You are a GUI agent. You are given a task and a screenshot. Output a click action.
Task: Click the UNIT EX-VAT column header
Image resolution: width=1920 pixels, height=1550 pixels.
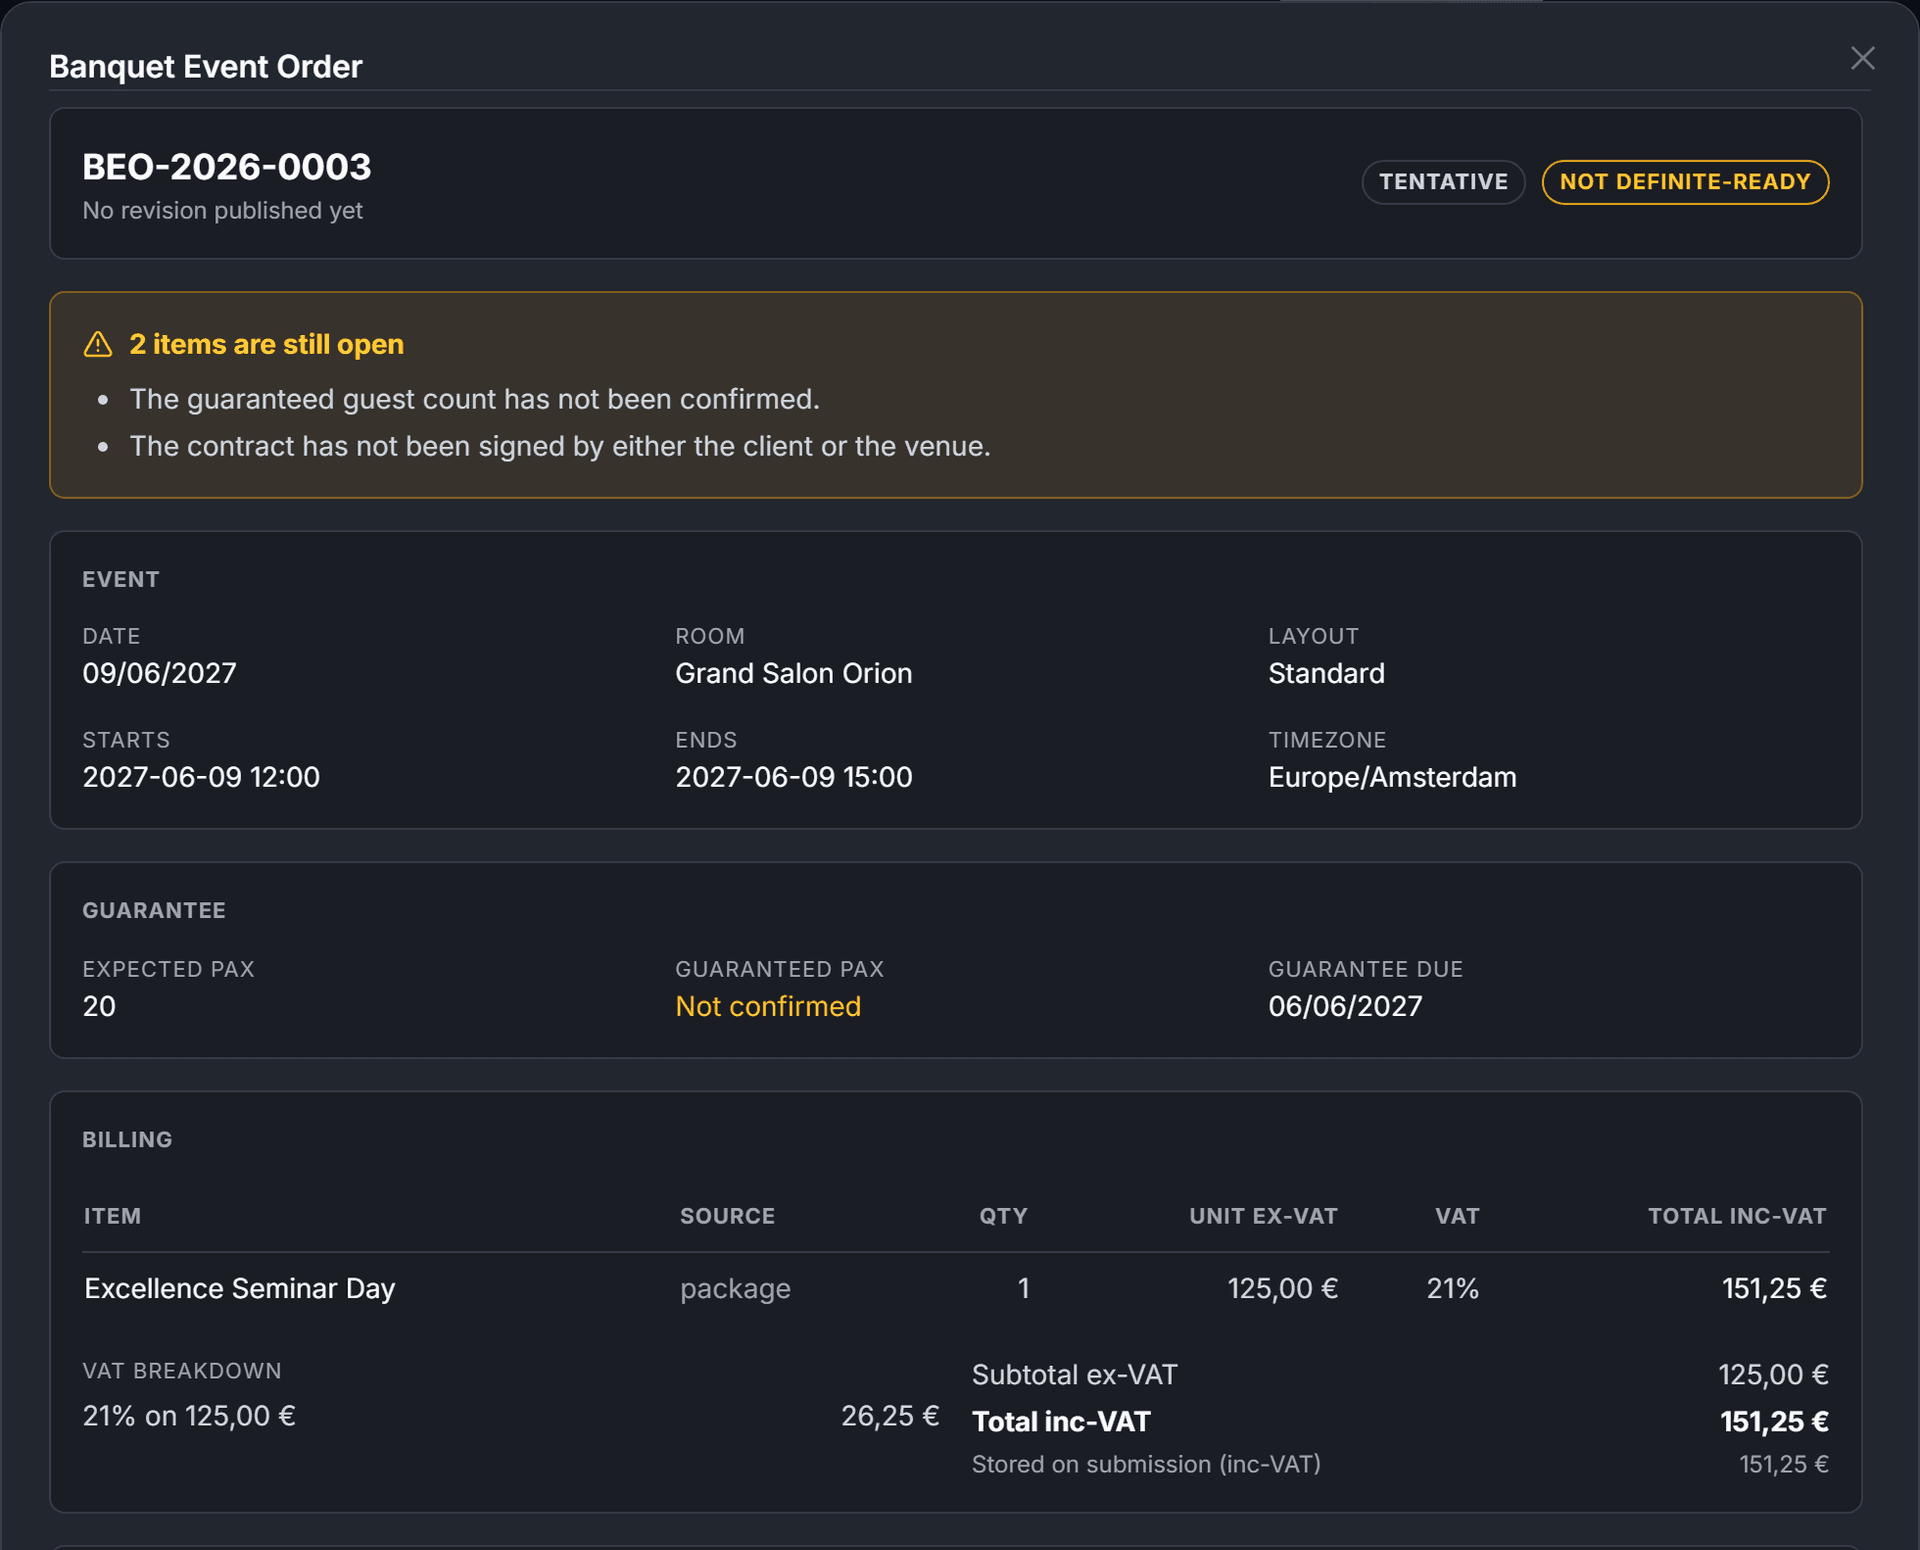coord(1263,1216)
